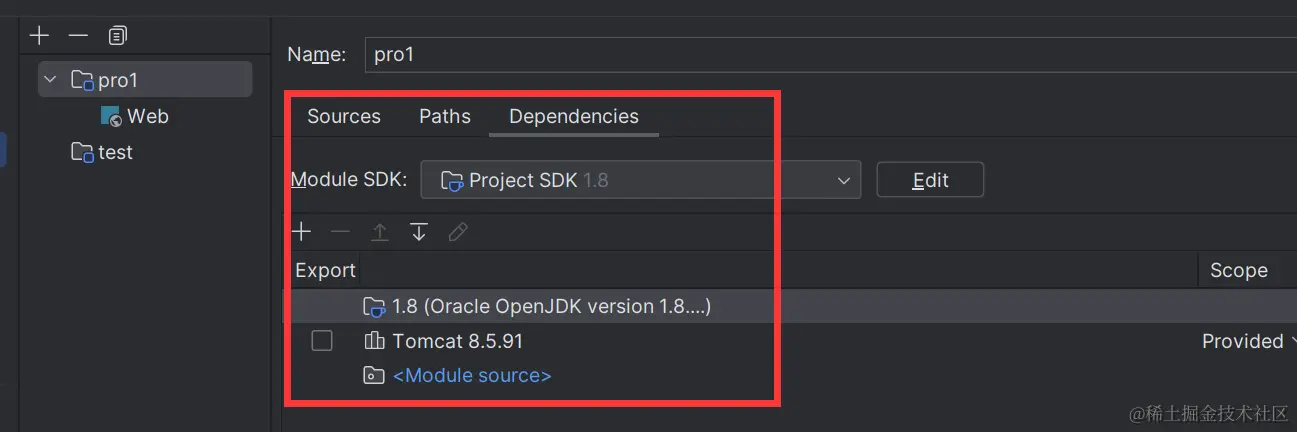The width and height of the screenshot is (1297, 432).
Task: Click the Name input field
Action: [x=830, y=54]
